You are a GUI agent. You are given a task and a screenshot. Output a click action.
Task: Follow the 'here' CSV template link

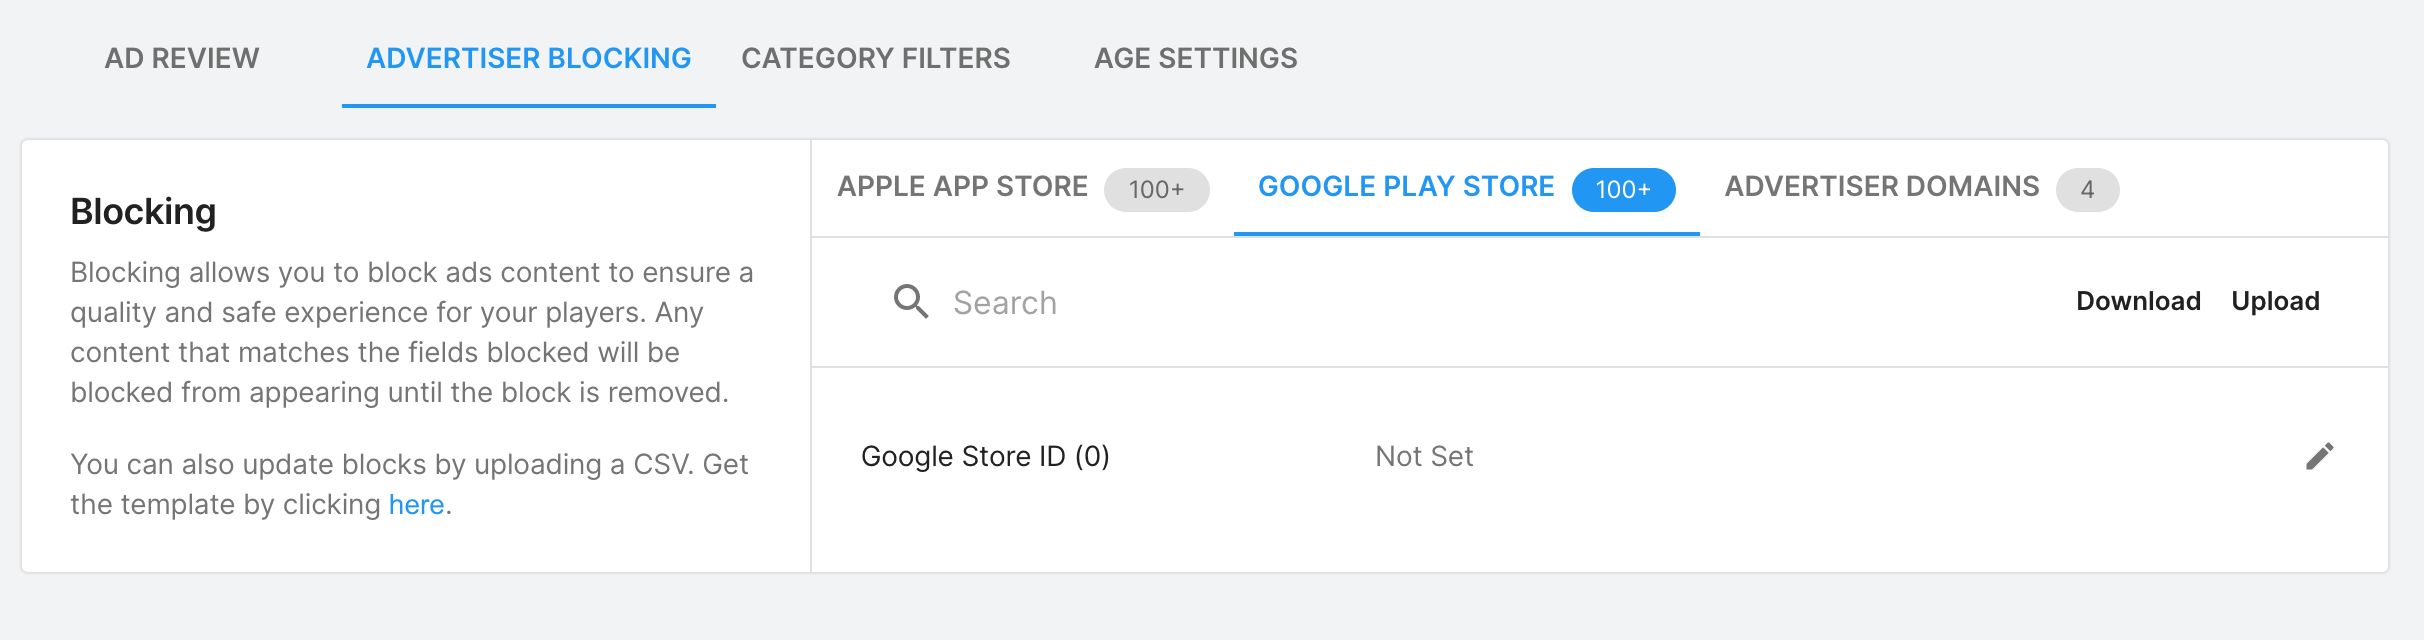[416, 505]
